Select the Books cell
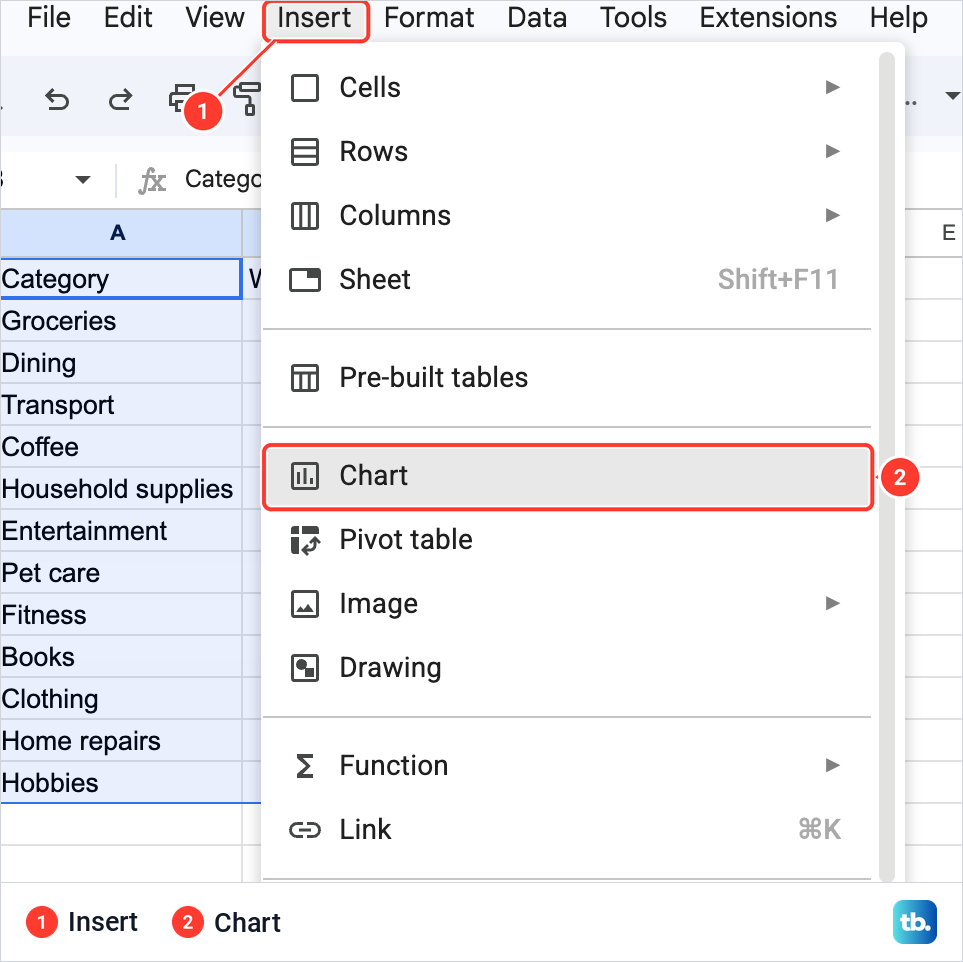The height and width of the screenshot is (962, 963). pos(120,657)
